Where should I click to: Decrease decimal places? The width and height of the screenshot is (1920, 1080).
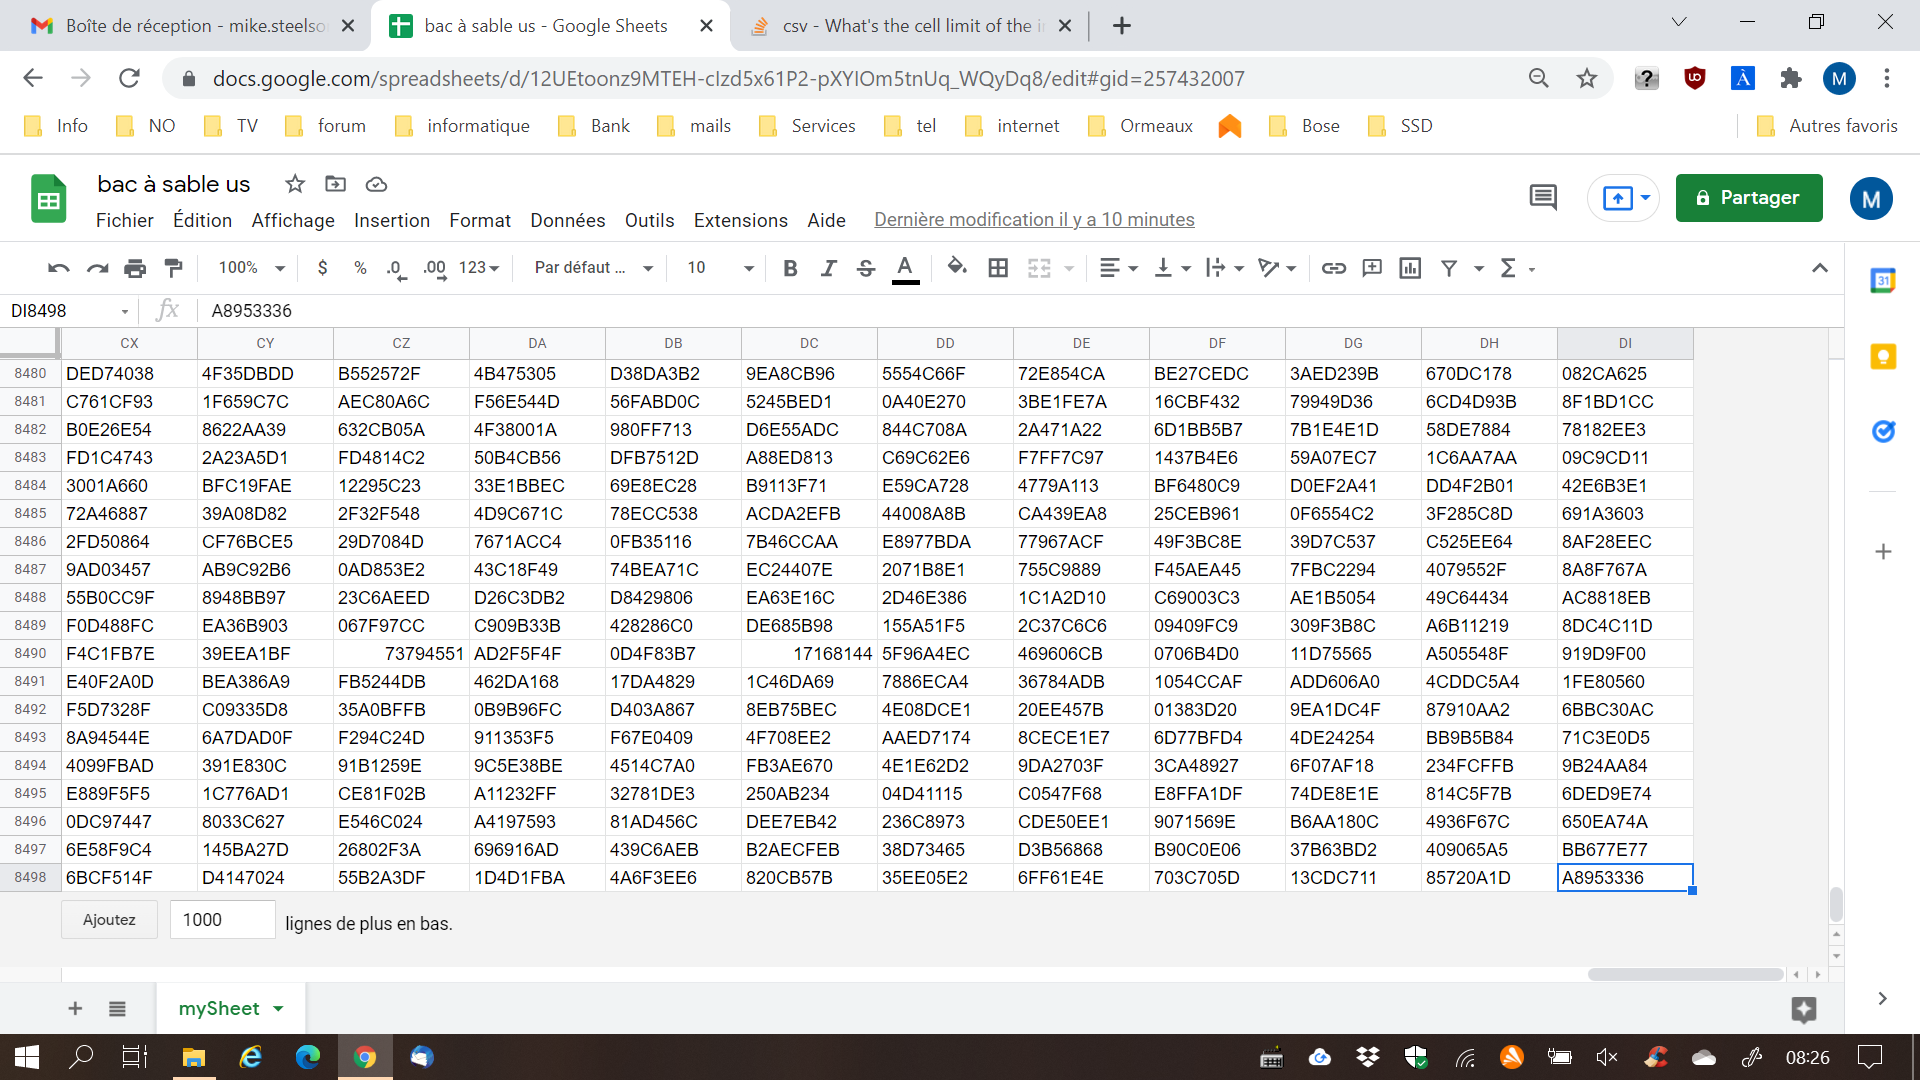click(396, 268)
